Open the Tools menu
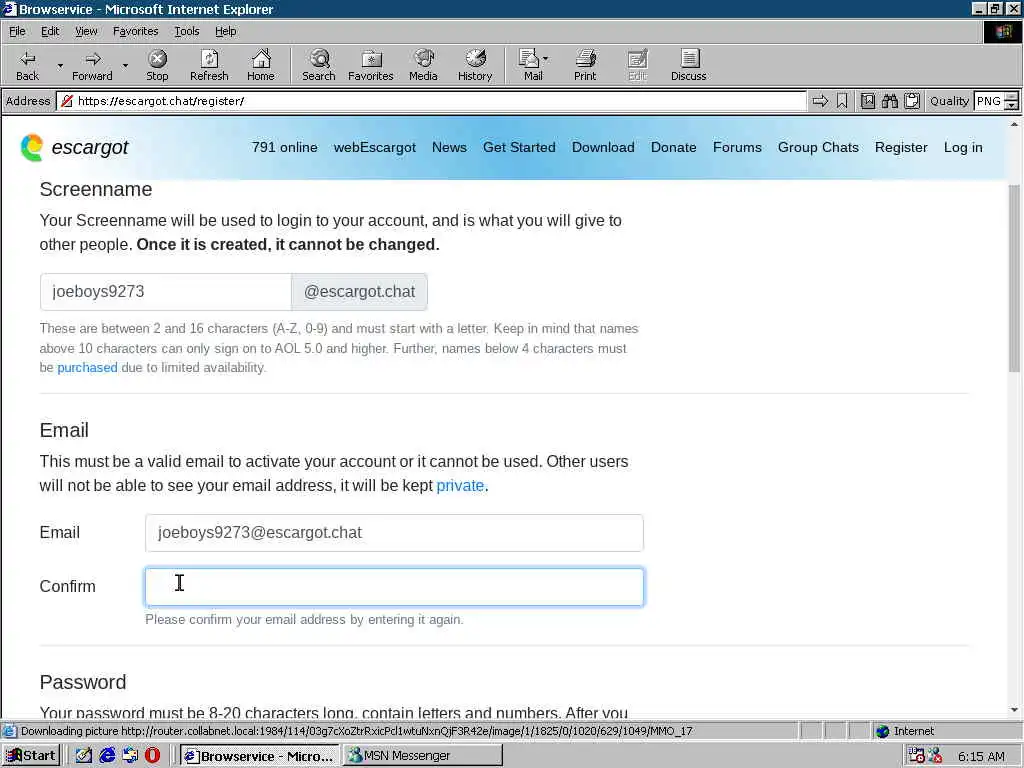This screenshot has height=768, width=1024. 186,31
